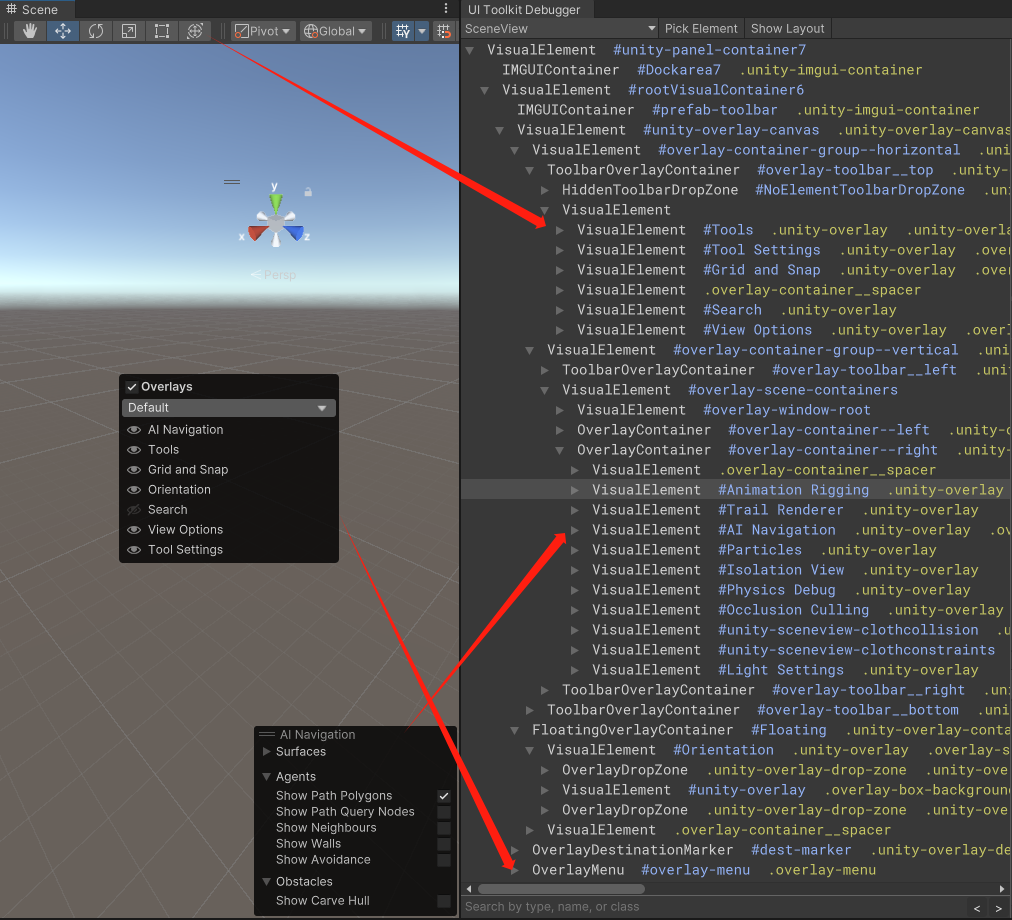Screen dimensions: 1012x920
Task: Click debugger search input field
Action: point(713,907)
